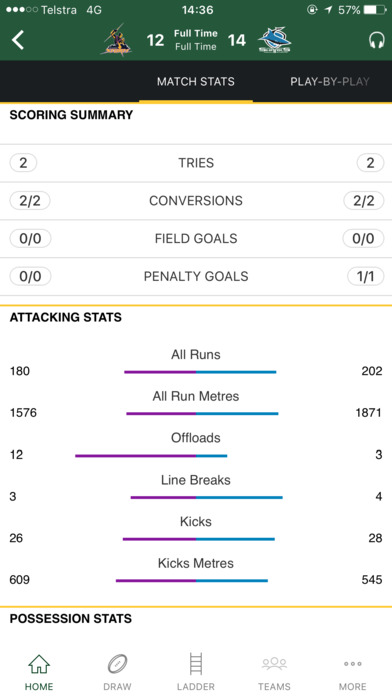Tap the Storm conversions 2/2 badge

(x=30, y=201)
